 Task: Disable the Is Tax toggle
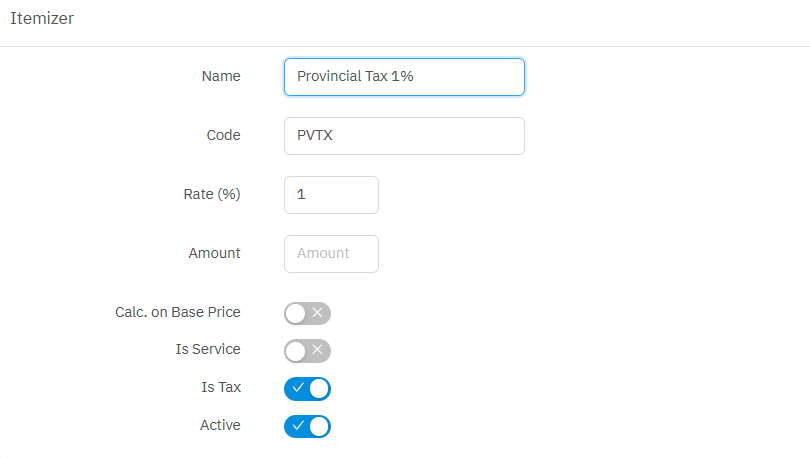(307, 388)
